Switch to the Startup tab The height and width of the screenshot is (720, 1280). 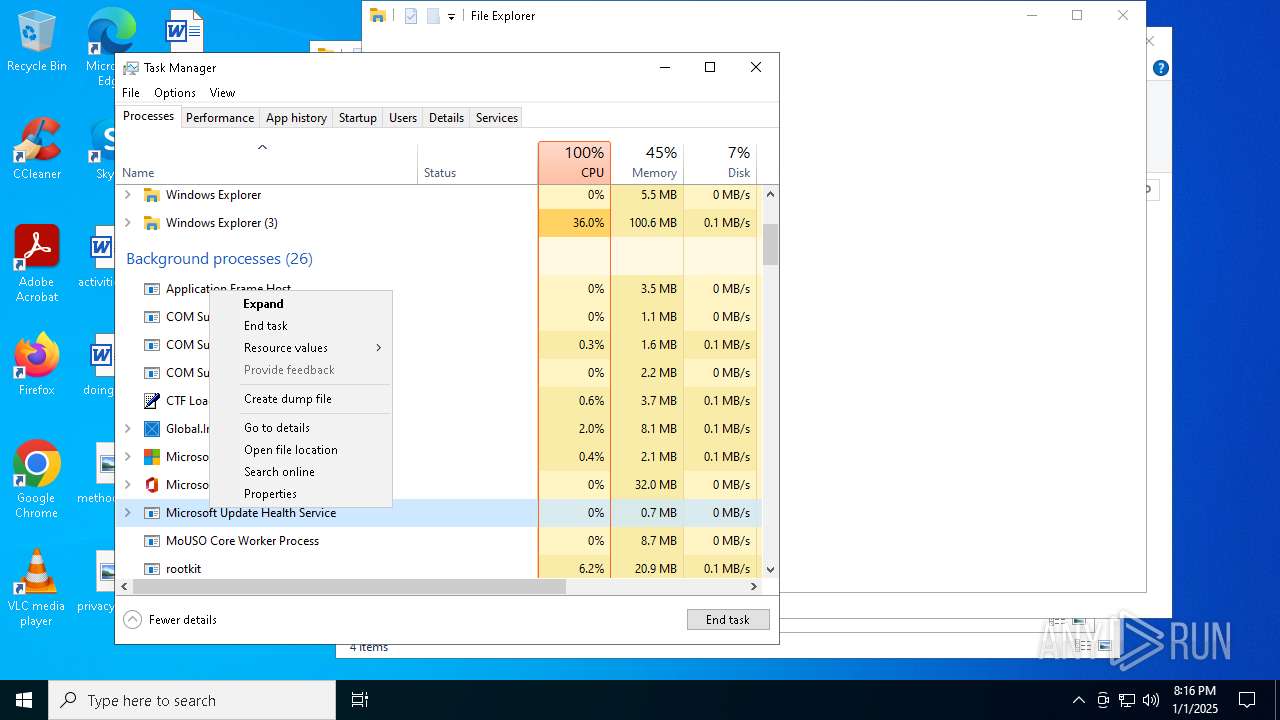pyautogui.click(x=357, y=118)
